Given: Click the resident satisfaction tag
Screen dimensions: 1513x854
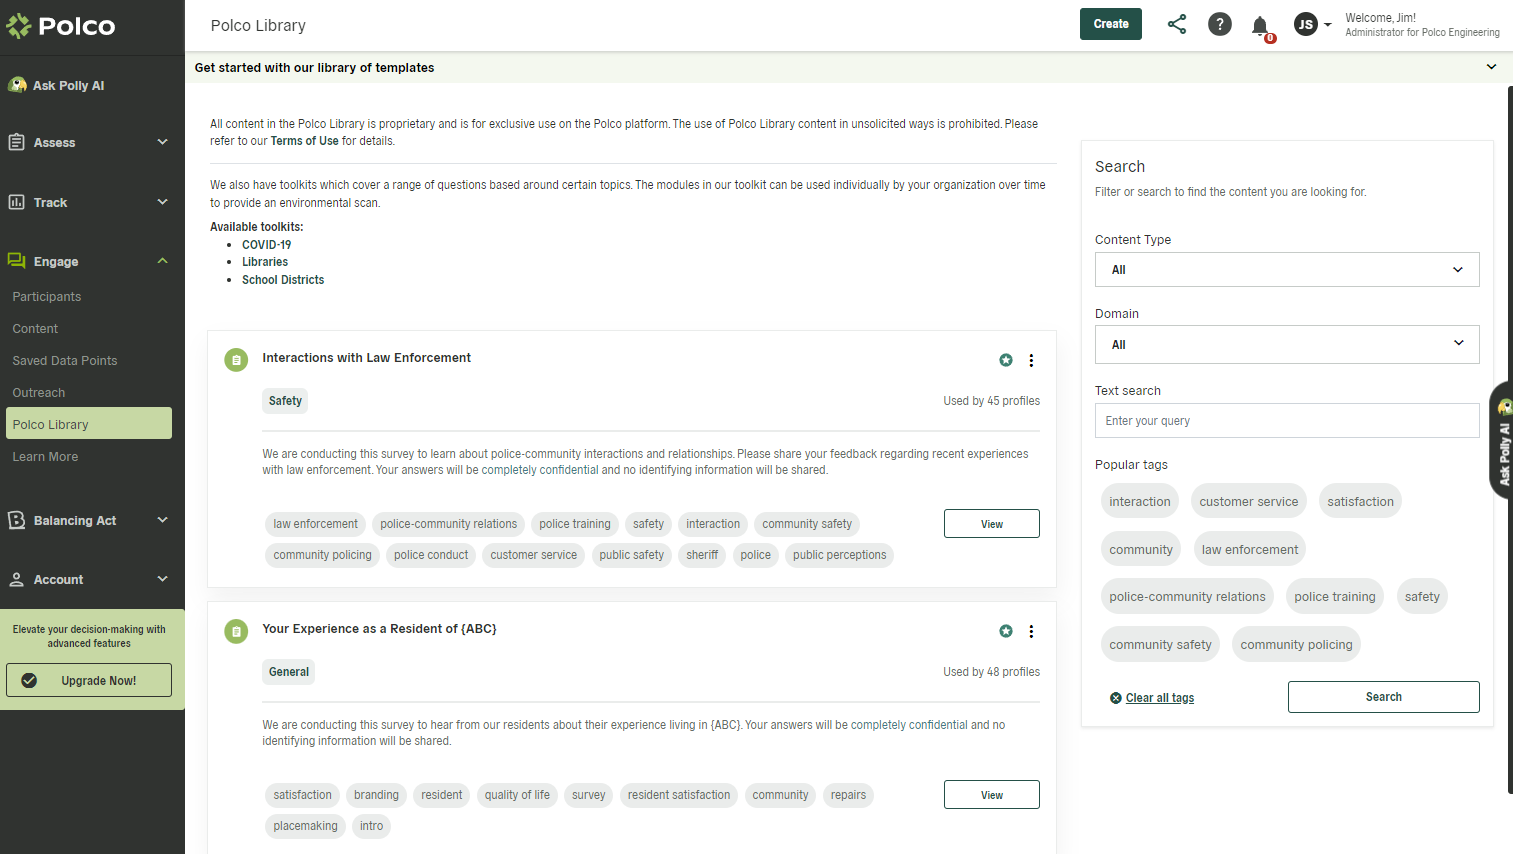Looking at the screenshot, I should point(679,795).
